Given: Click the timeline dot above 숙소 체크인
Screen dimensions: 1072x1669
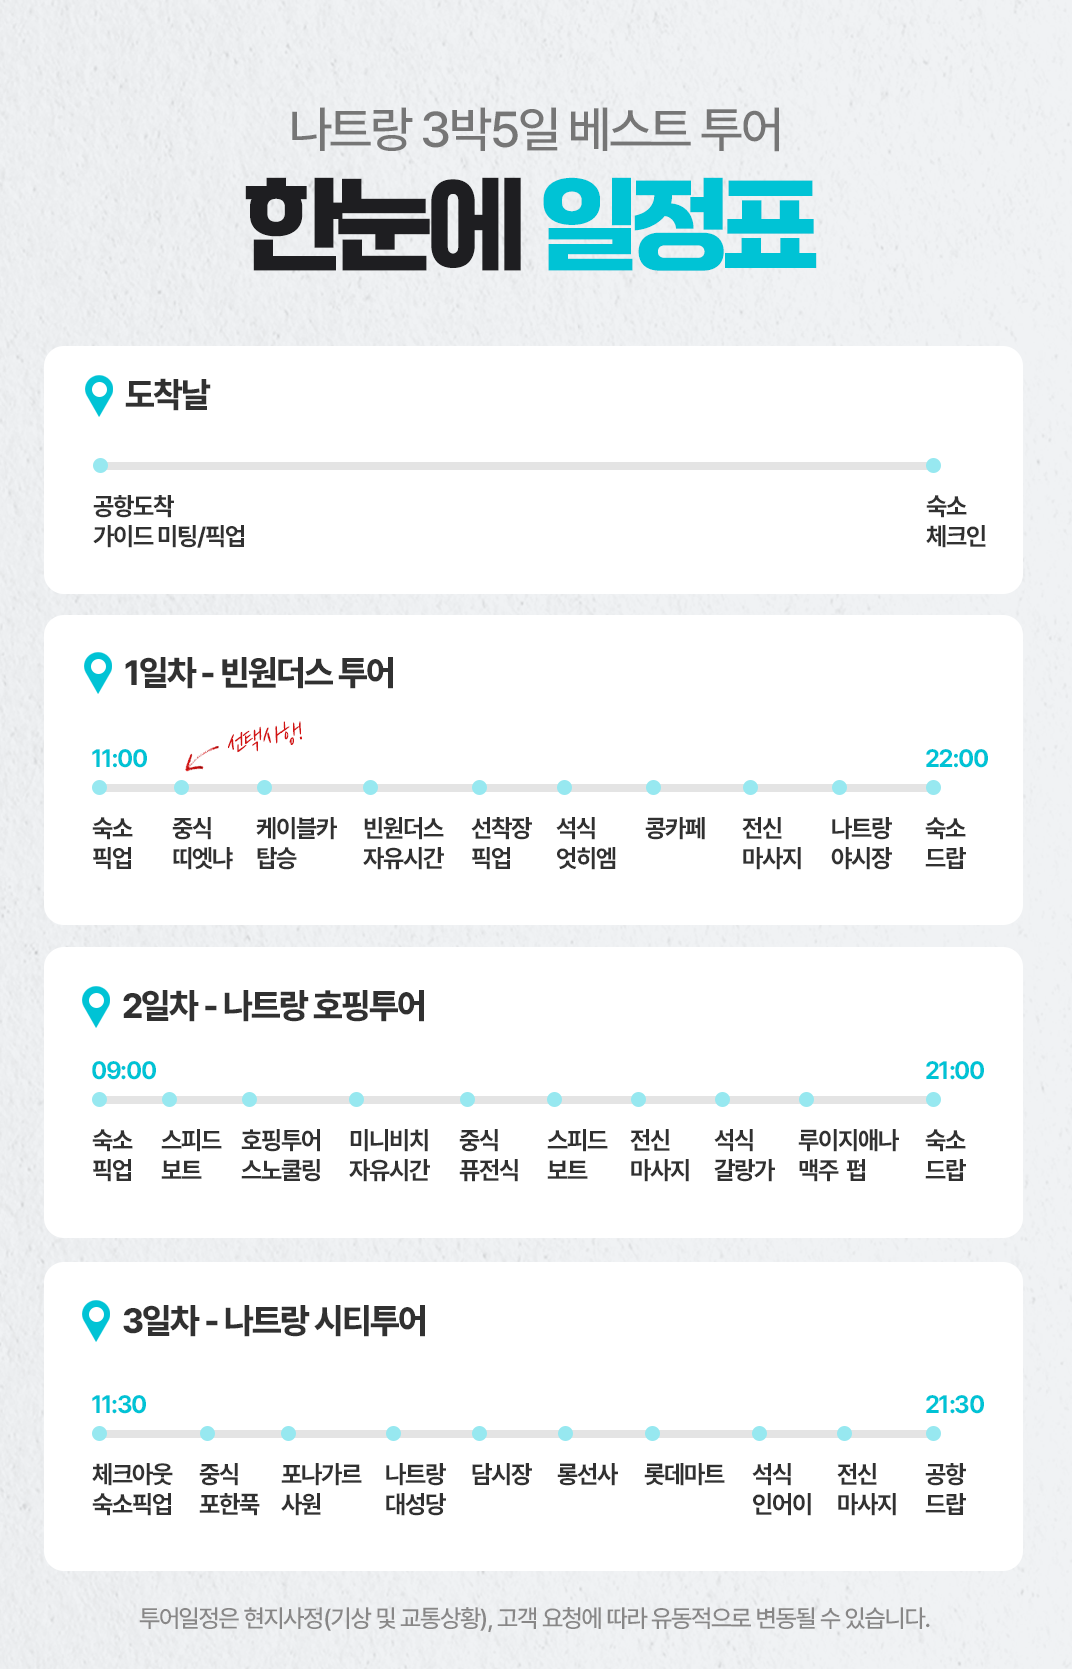Looking at the screenshot, I should point(933,465).
